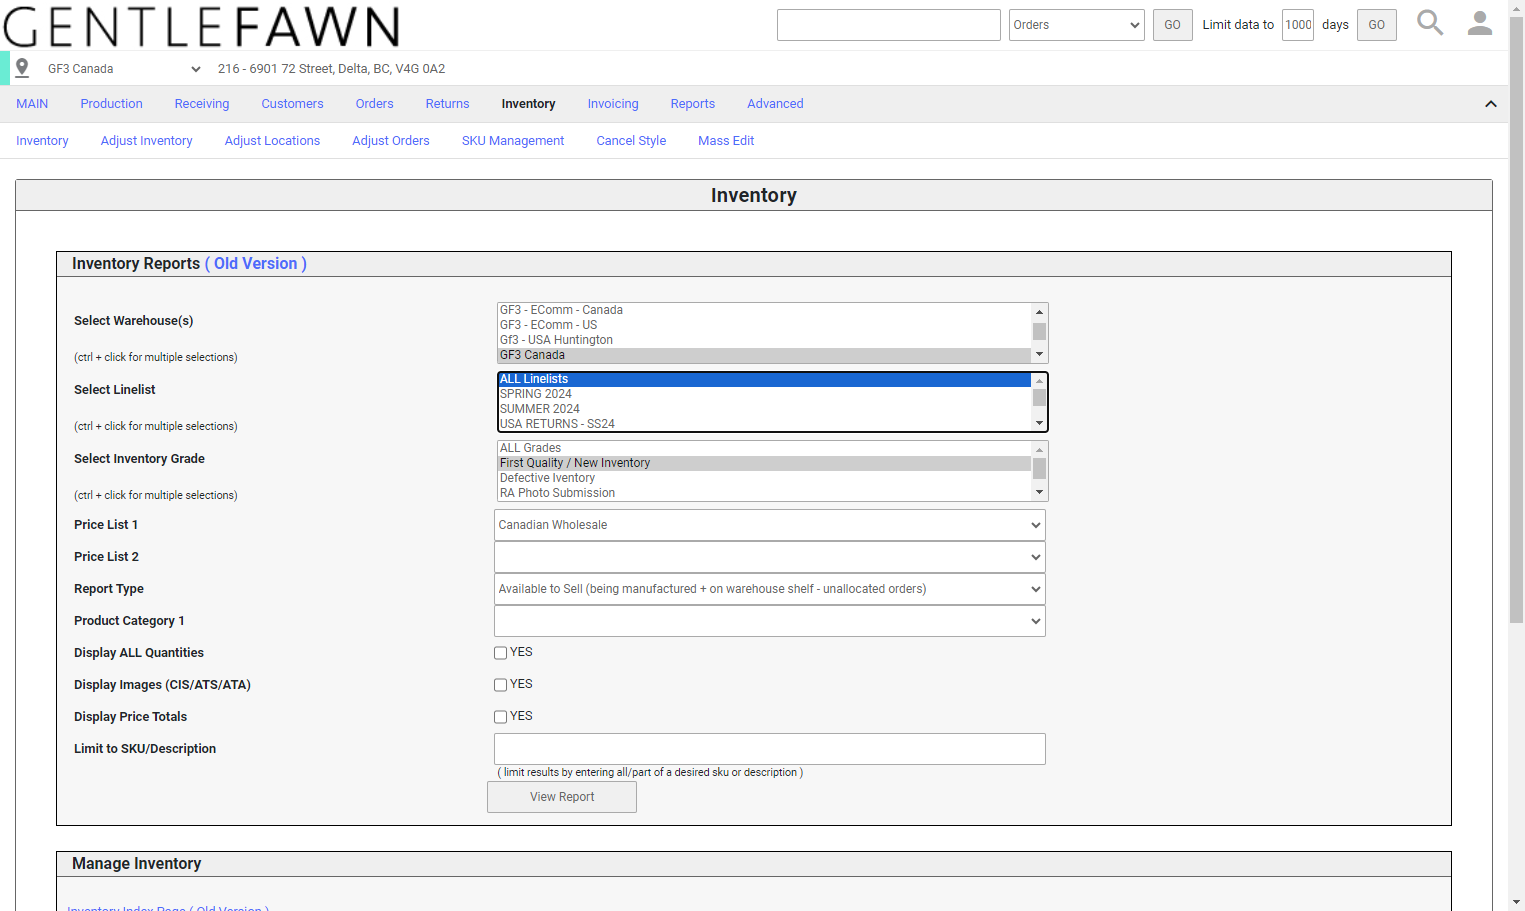Open Cancel Style page
This screenshot has width=1525, height=911.
[x=631, y=141]
